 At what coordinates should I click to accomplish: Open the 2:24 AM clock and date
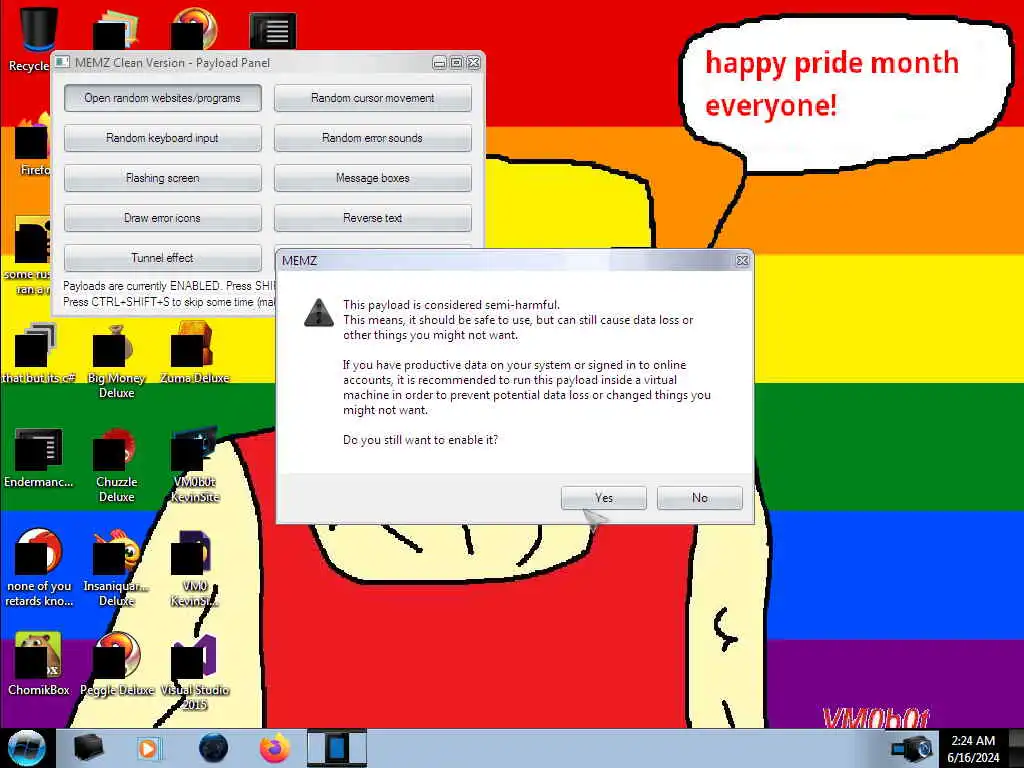973,749
